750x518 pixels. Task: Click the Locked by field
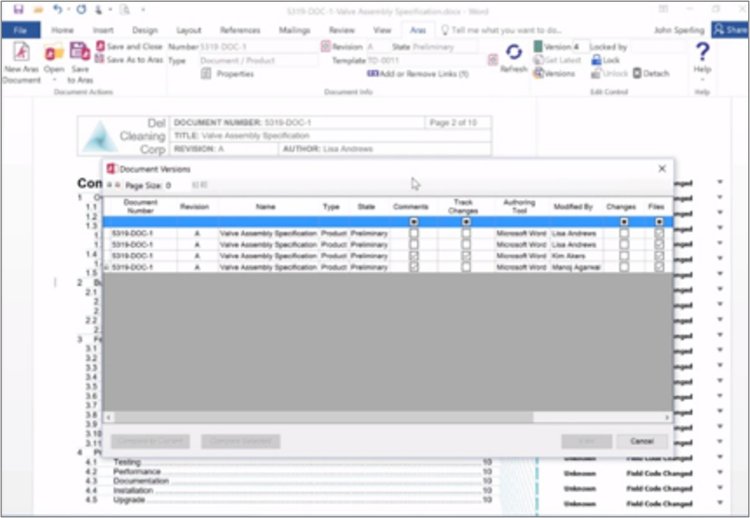657,46
